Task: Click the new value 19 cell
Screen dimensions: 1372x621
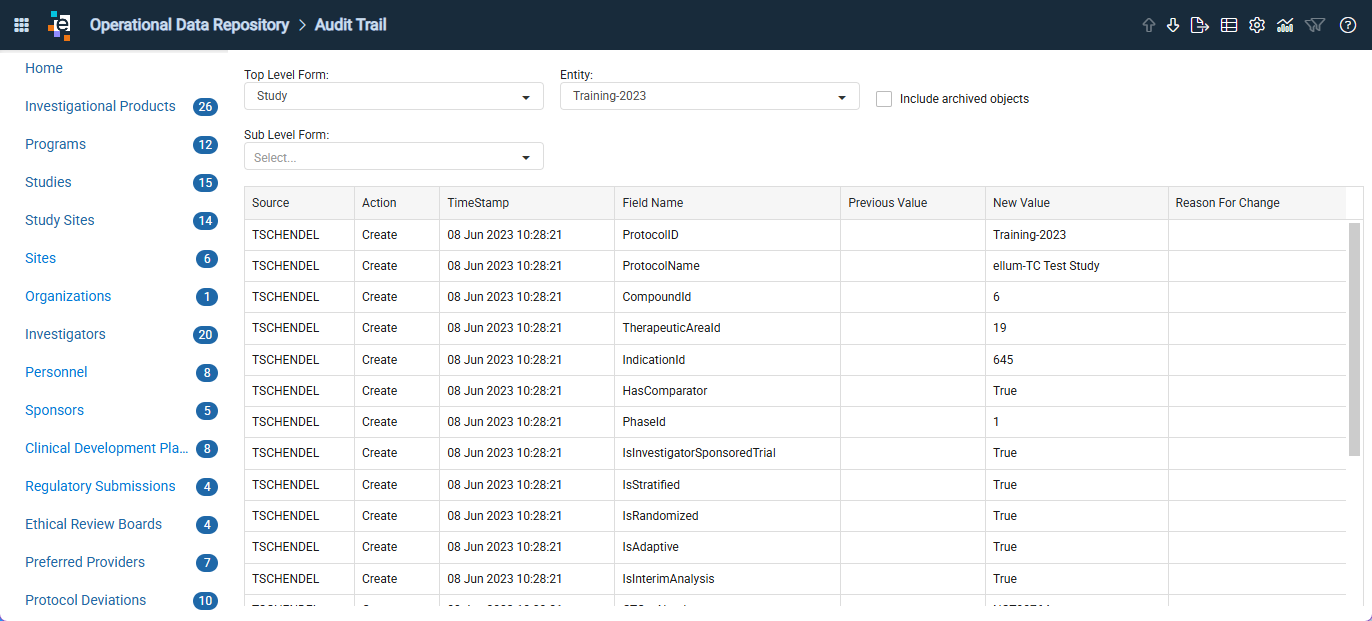Action: (1077, 328)
